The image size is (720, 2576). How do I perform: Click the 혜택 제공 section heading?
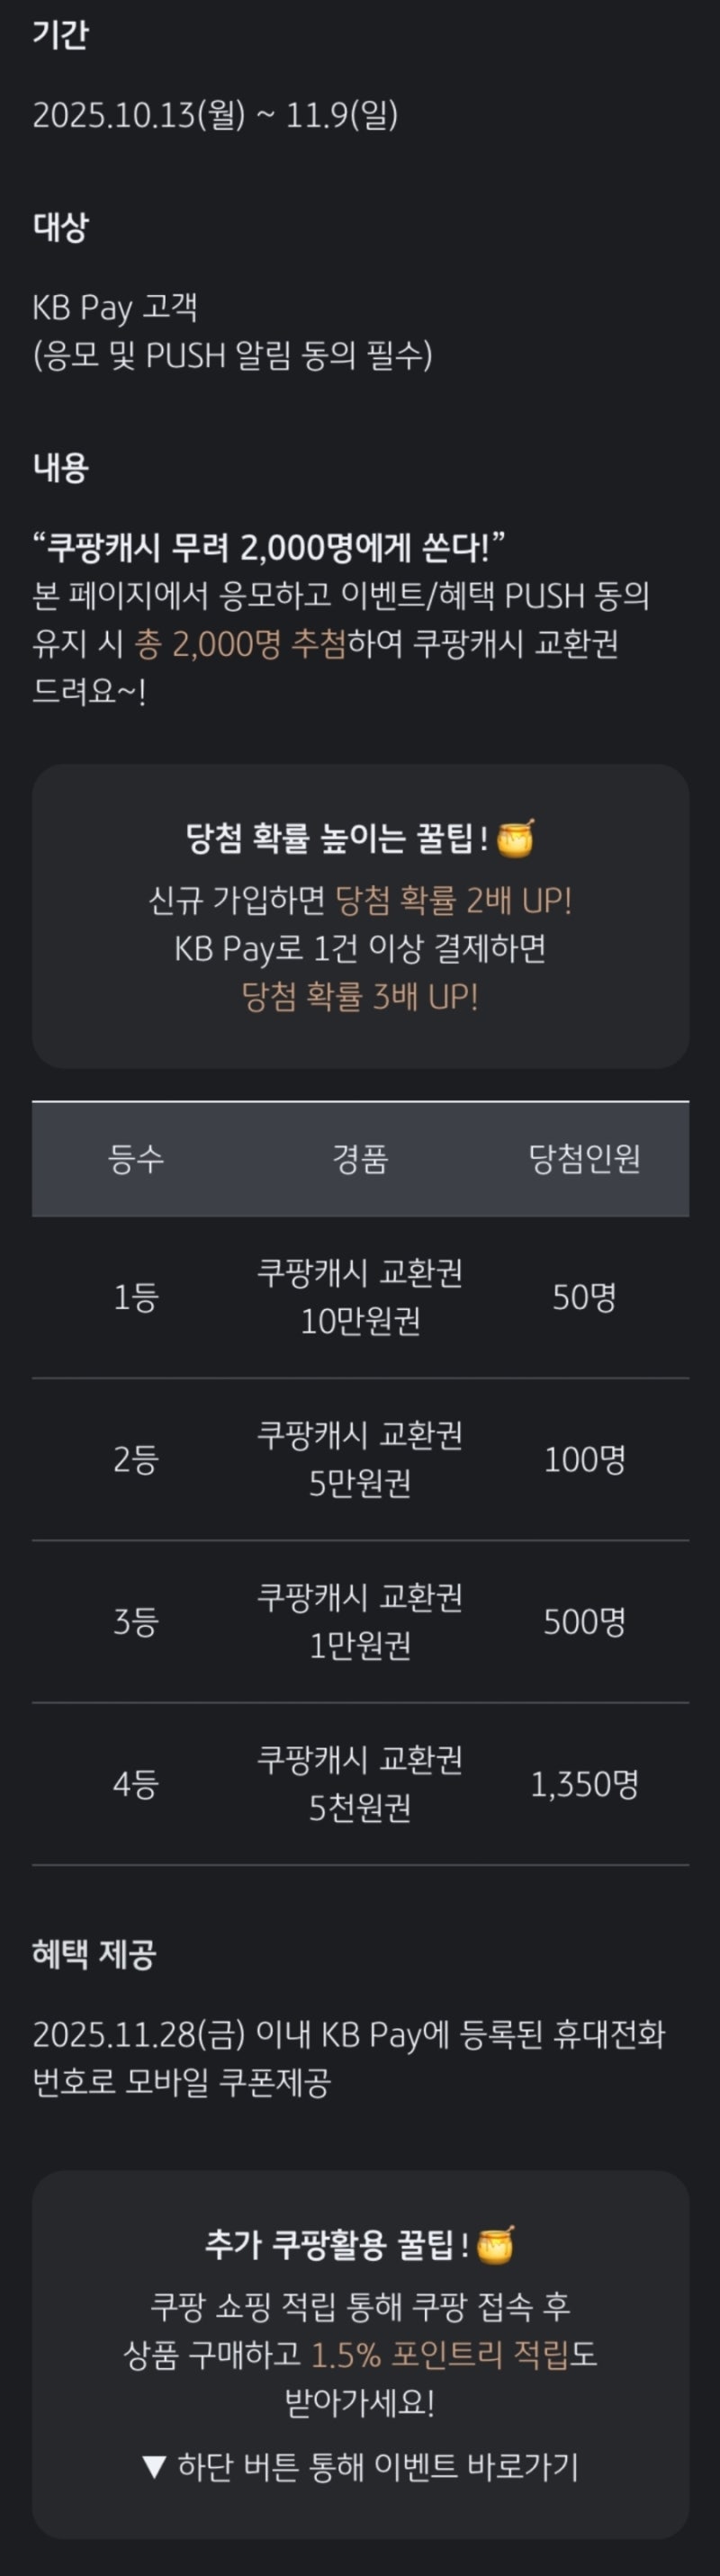click(94, 1954)
